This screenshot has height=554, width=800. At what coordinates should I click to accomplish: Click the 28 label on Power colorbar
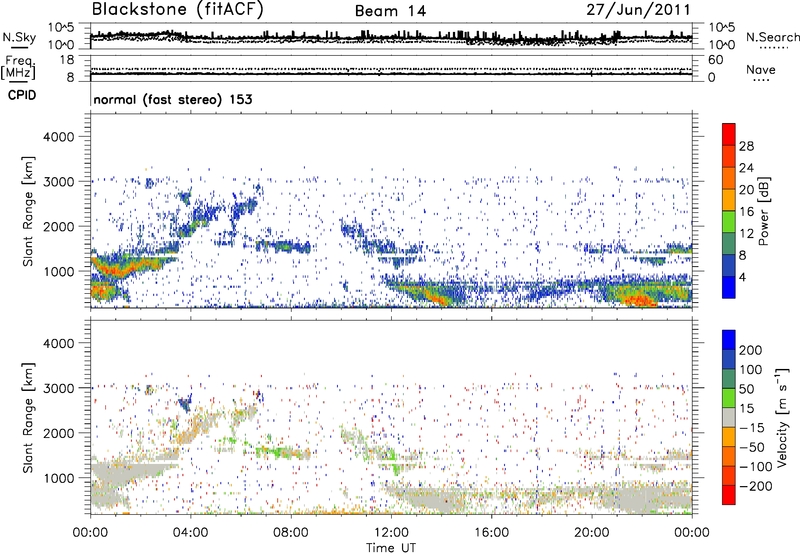[746, 146]
